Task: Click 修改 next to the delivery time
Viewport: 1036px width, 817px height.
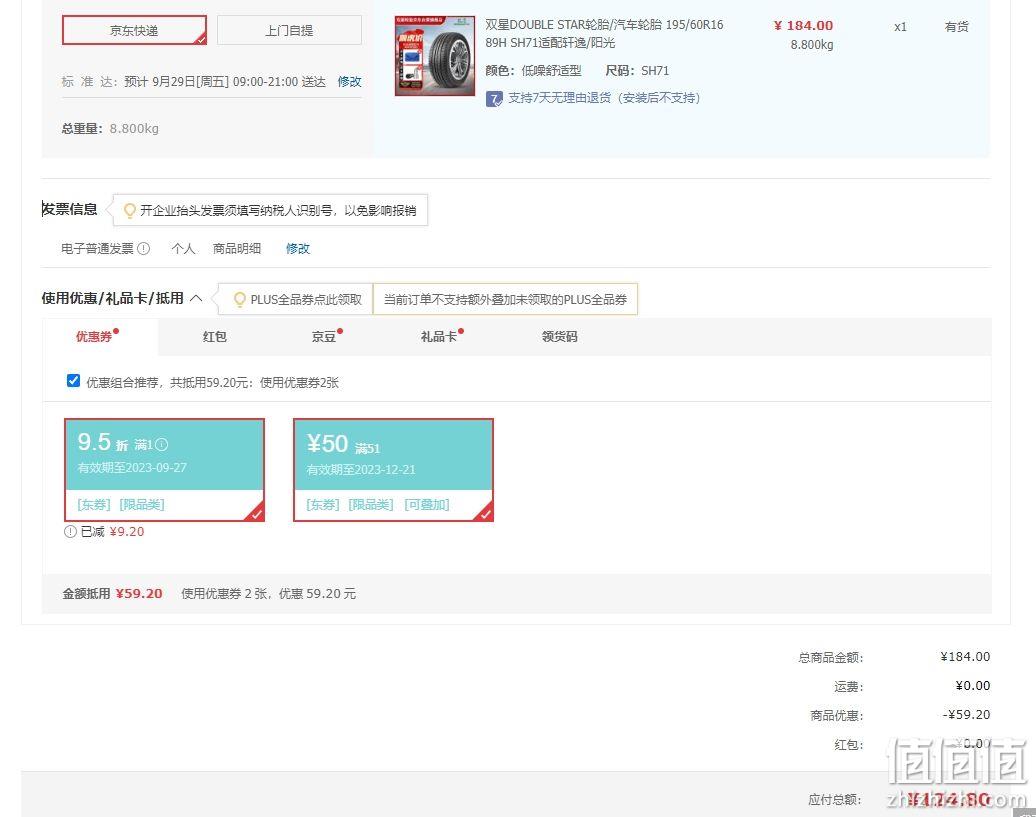Action: pos(350,81)
